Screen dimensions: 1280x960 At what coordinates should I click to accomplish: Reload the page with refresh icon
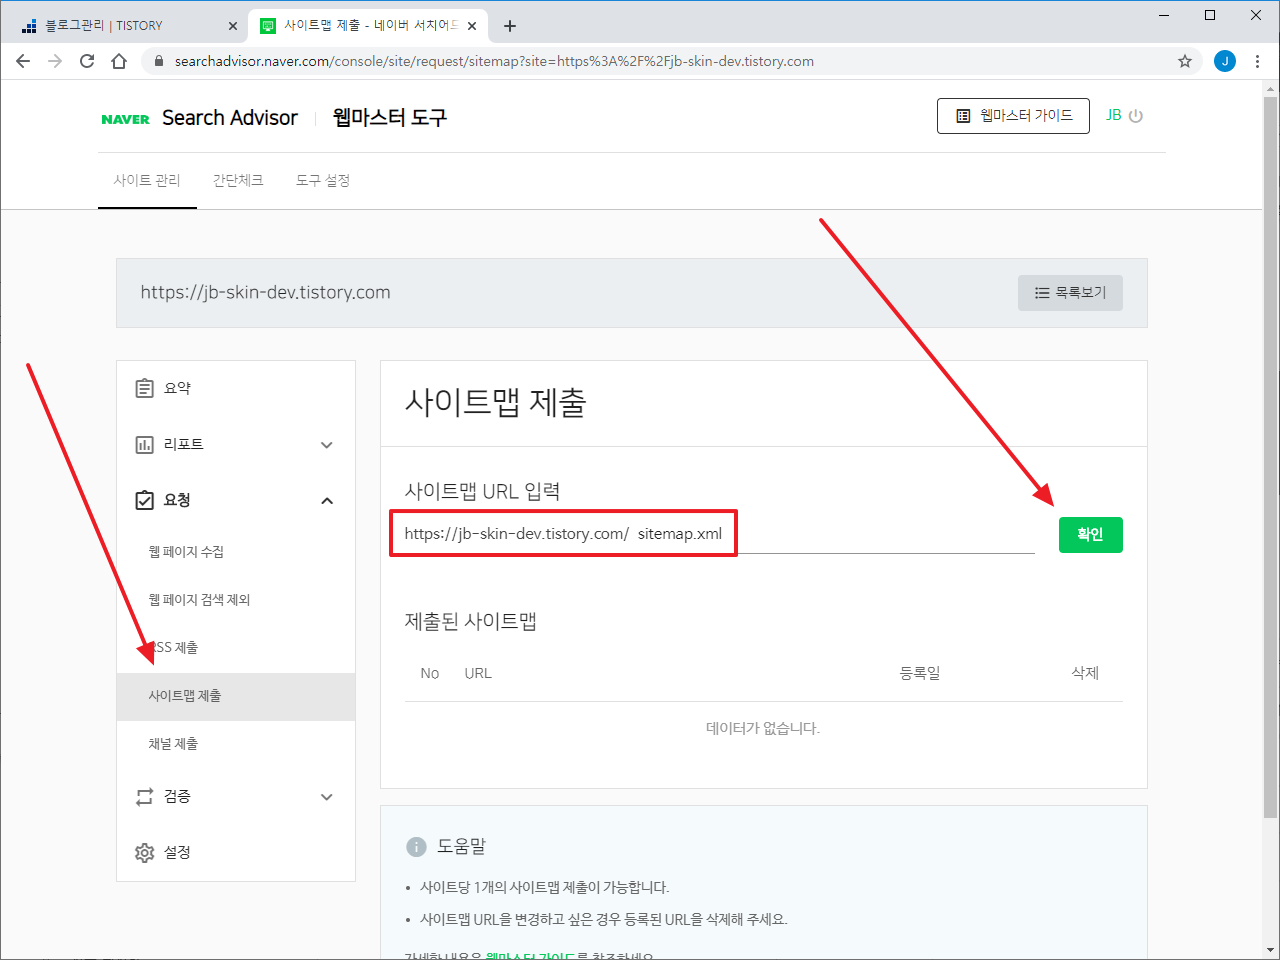click(x=87, y=61)
